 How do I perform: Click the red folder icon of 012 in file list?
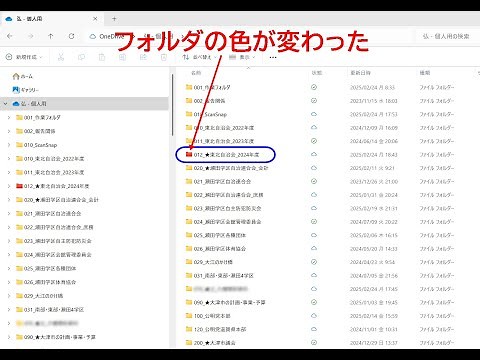[189, 154]
